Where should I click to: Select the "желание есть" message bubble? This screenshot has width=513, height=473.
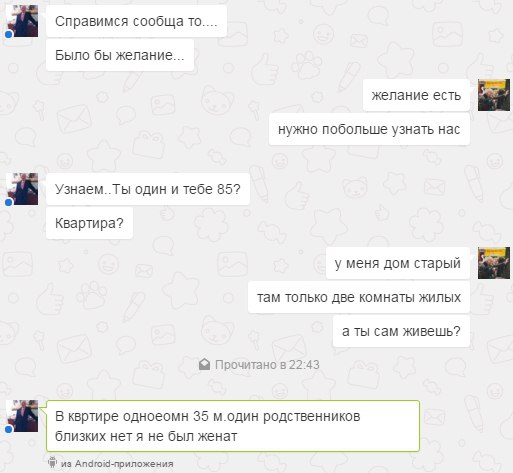click(x=416, y=95)
